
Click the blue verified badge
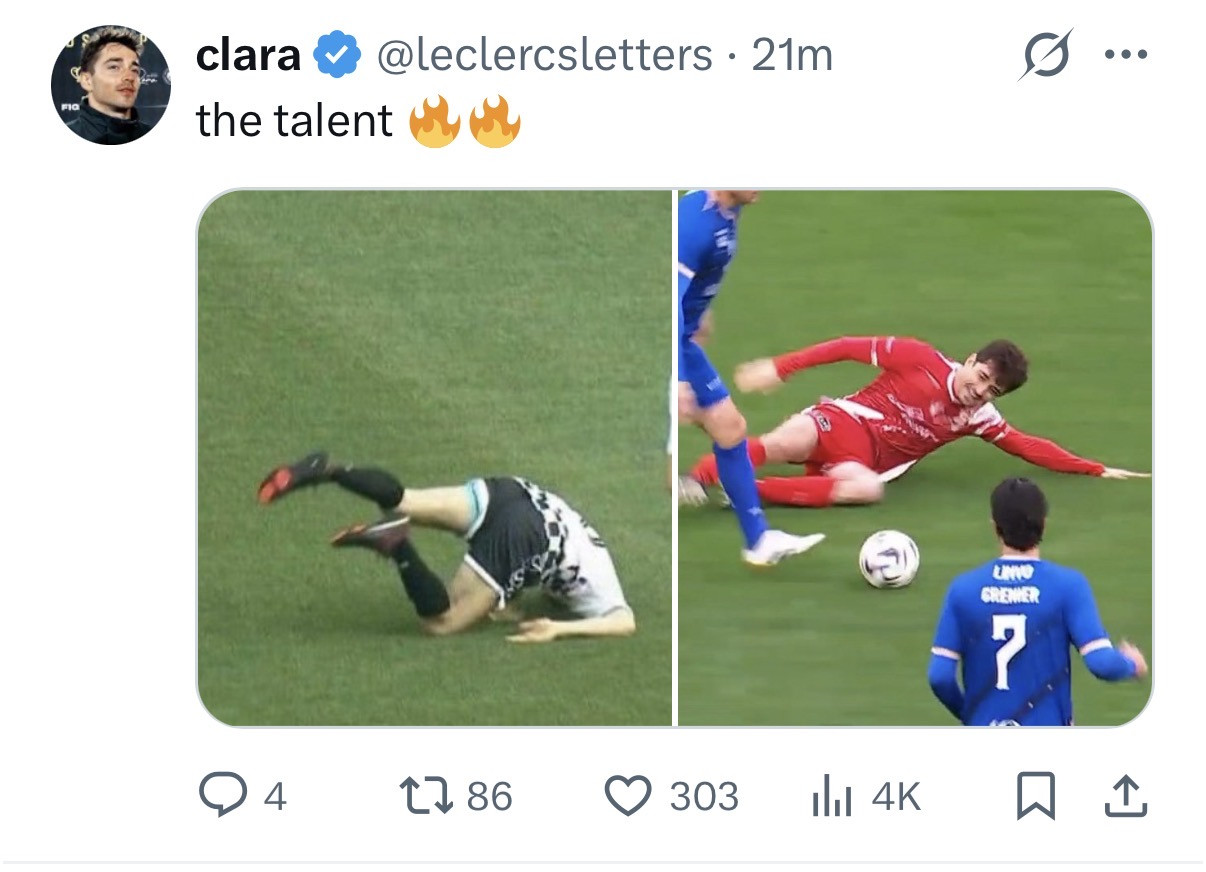[x=338, y=56]
